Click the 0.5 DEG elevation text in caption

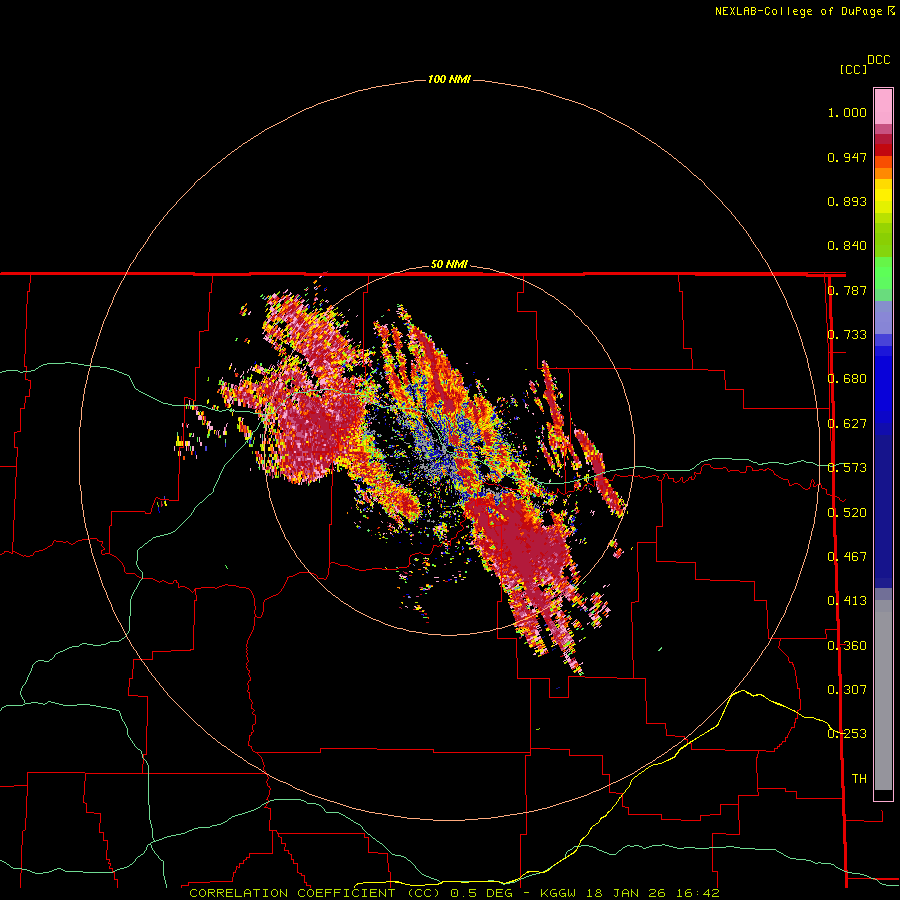(480, 893)
